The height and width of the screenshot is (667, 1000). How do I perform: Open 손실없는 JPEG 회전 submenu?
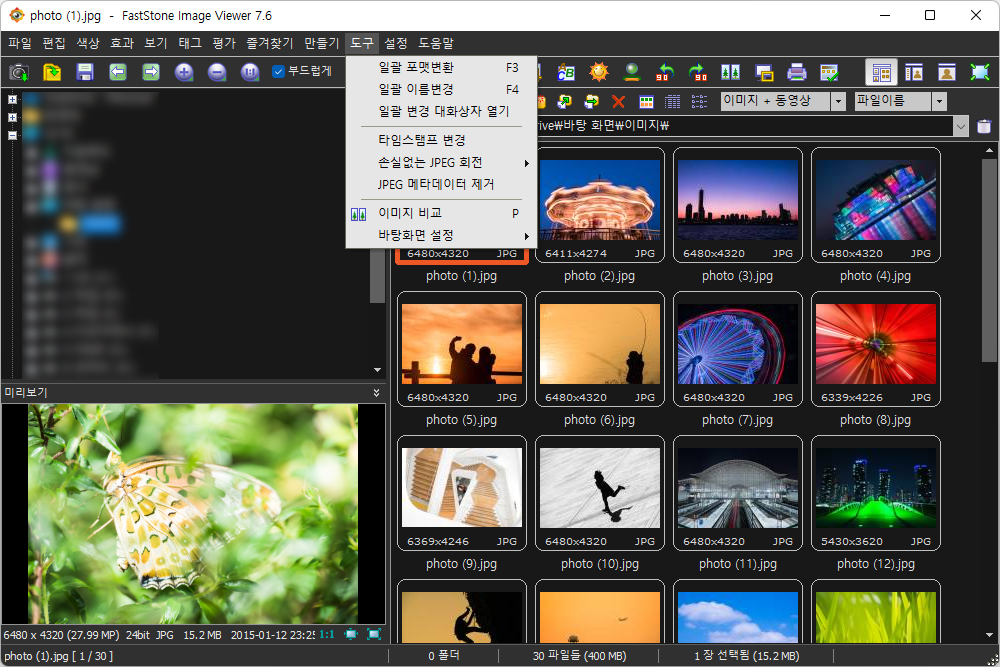pos(441,163)
